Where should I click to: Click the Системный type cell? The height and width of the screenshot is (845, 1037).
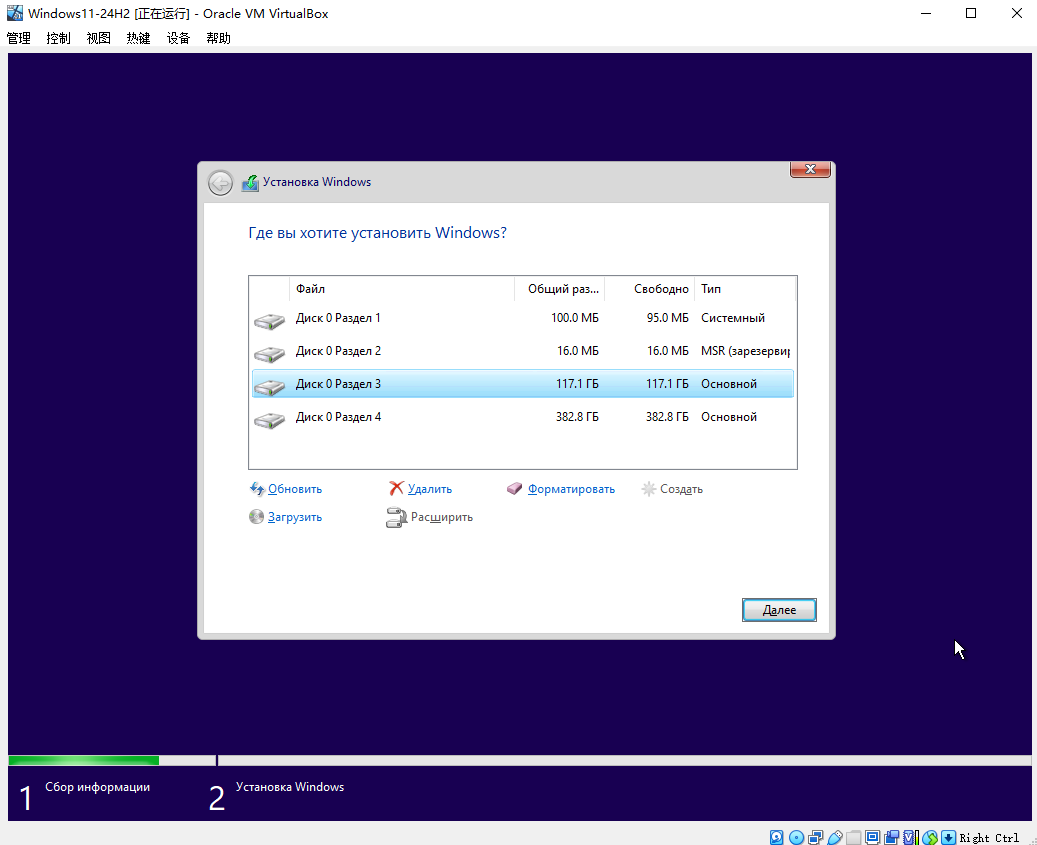(x=733, y=318)
